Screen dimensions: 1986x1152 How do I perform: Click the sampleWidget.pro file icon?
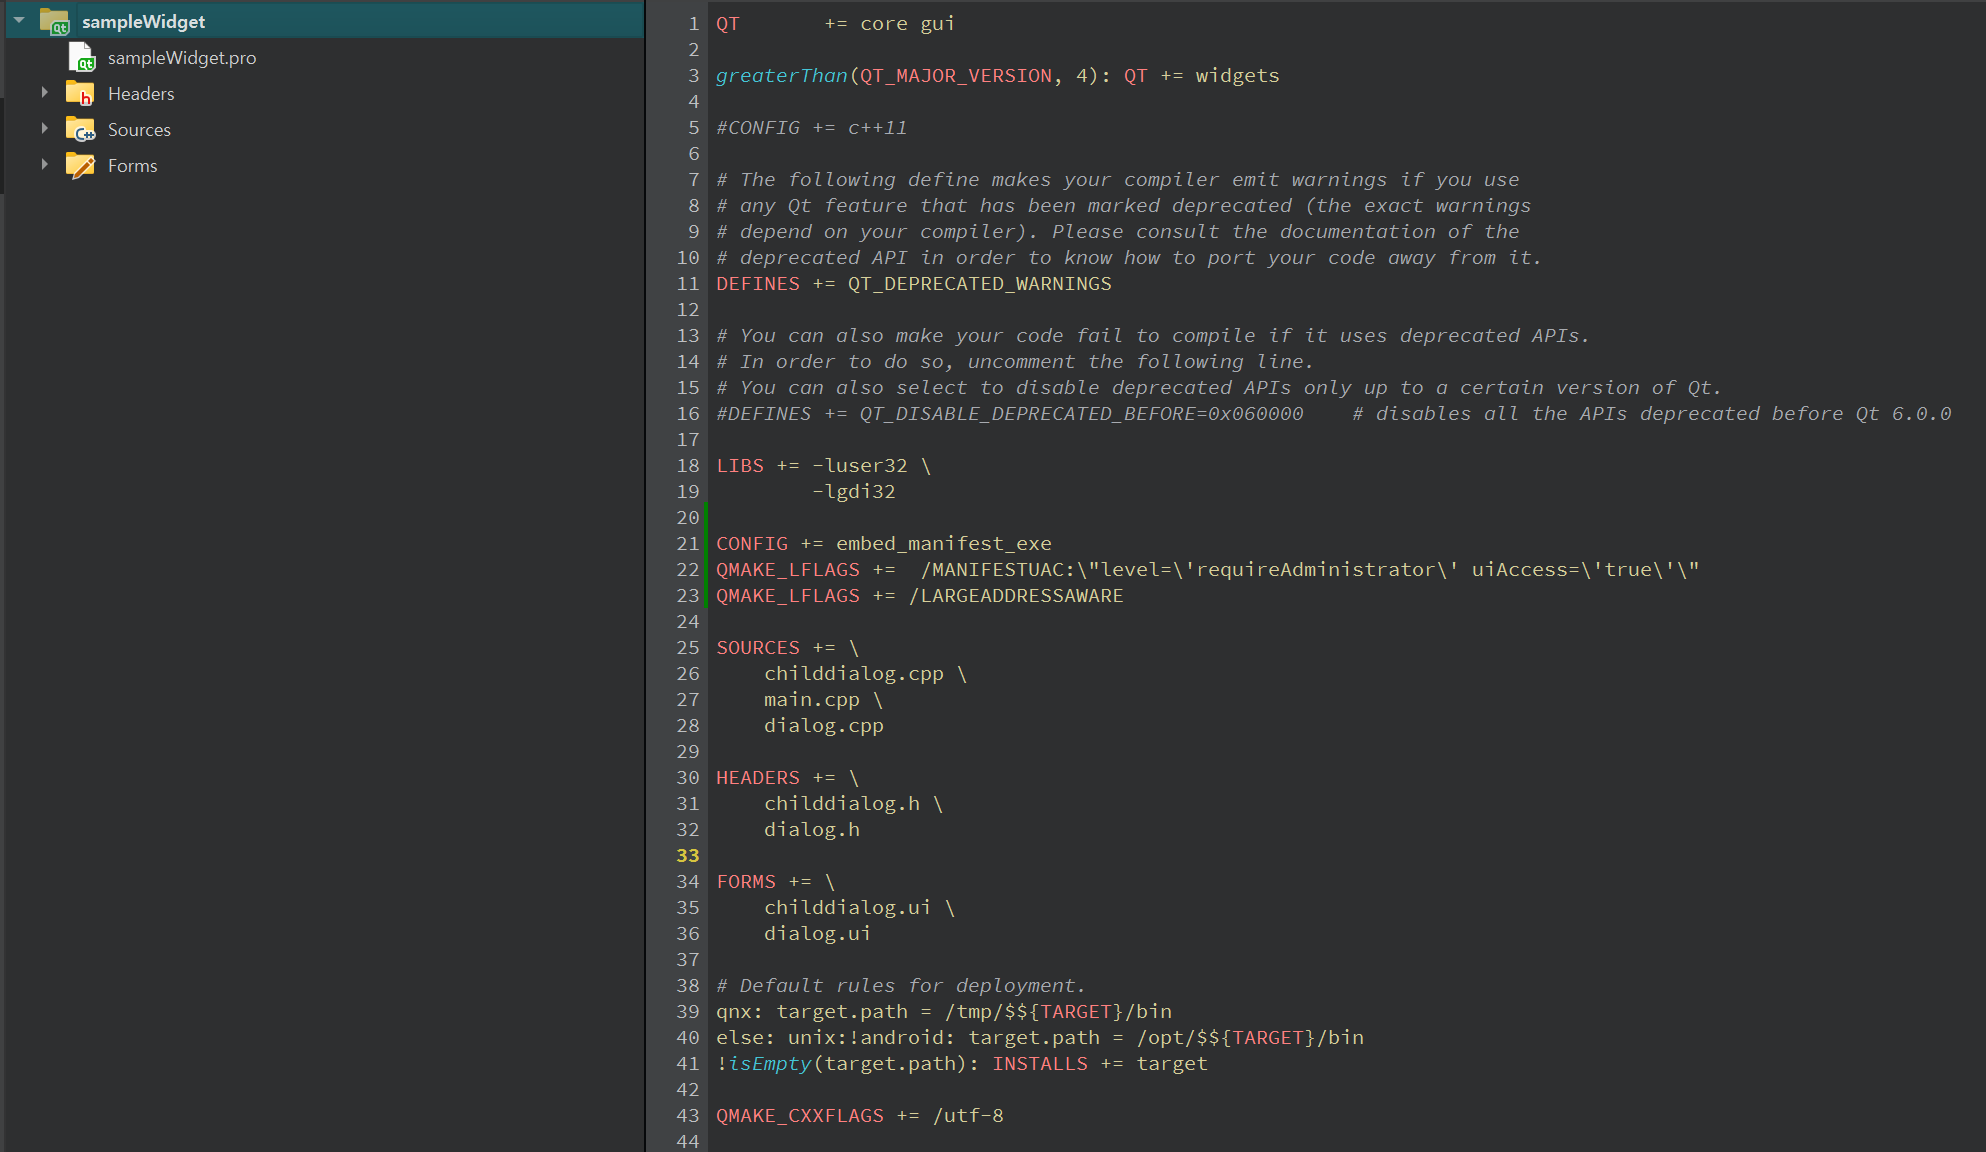tap(81, 58)
